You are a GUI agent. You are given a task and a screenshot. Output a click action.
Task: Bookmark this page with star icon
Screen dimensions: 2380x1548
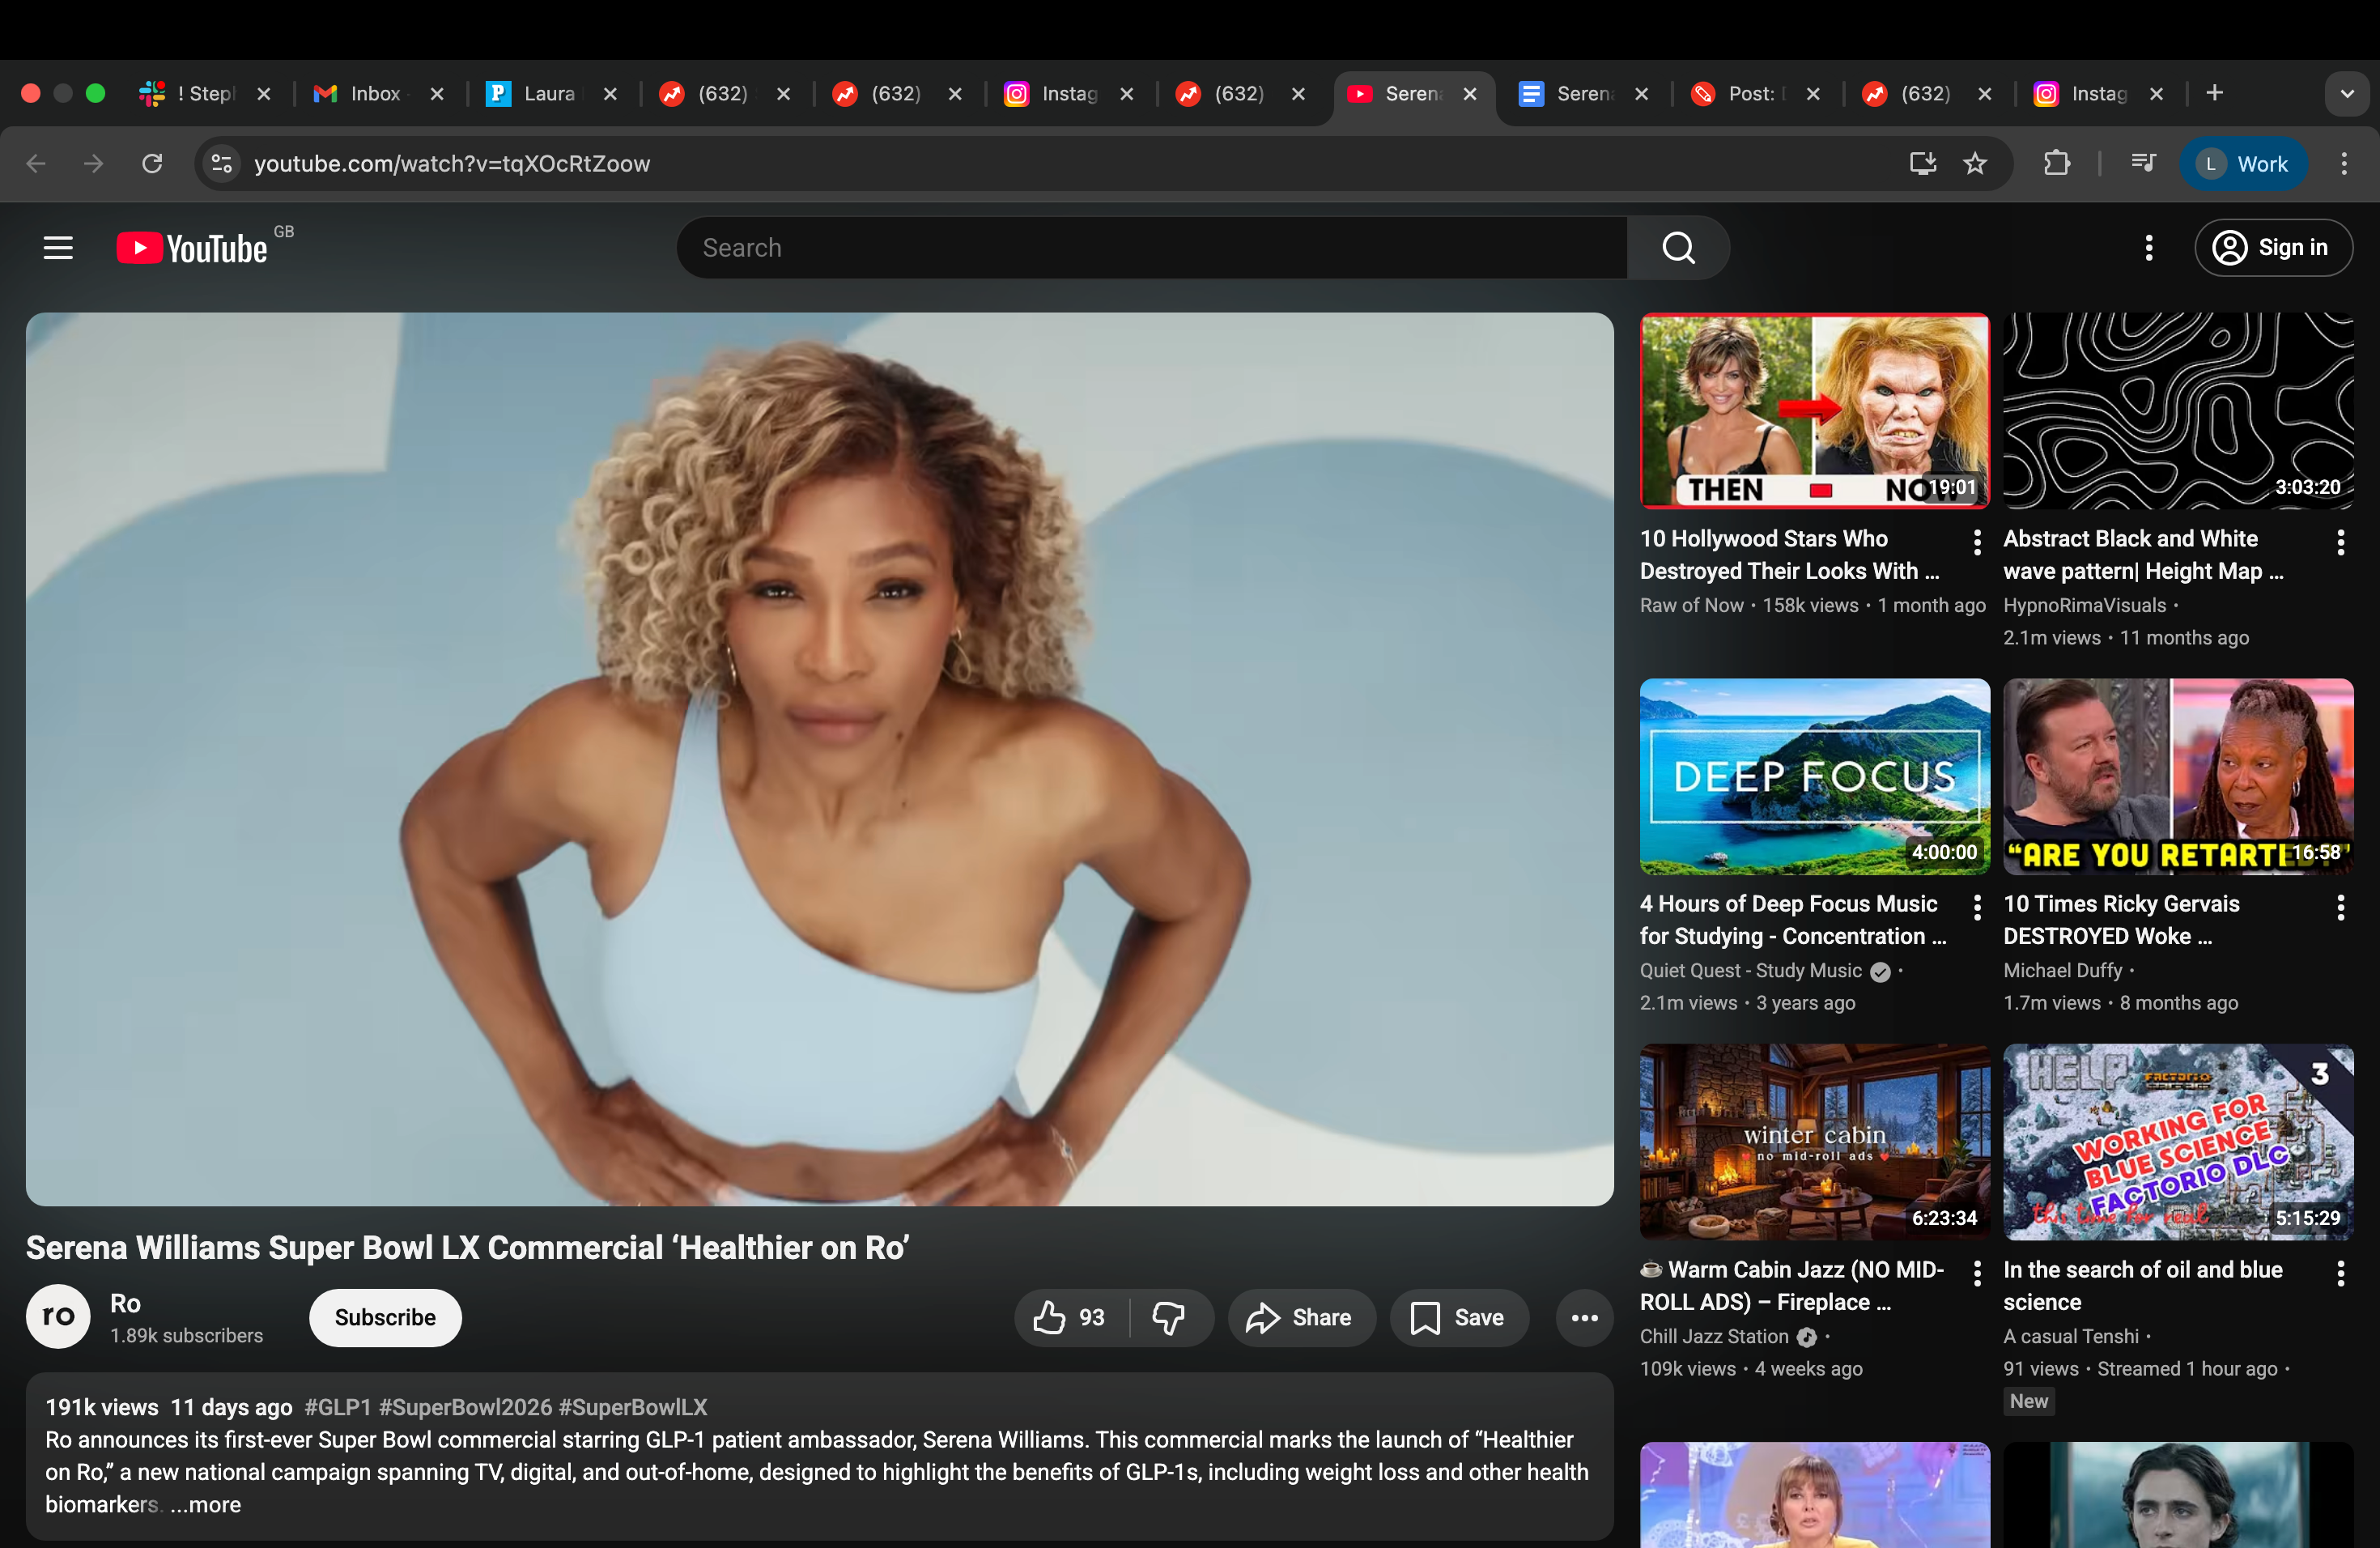pos(1975,163)
